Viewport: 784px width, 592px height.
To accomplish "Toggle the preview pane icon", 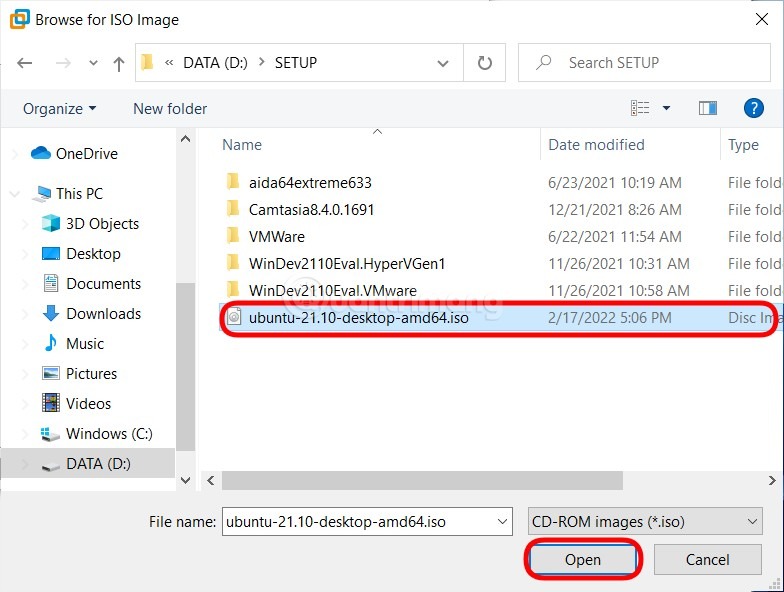I will [708, 108].
